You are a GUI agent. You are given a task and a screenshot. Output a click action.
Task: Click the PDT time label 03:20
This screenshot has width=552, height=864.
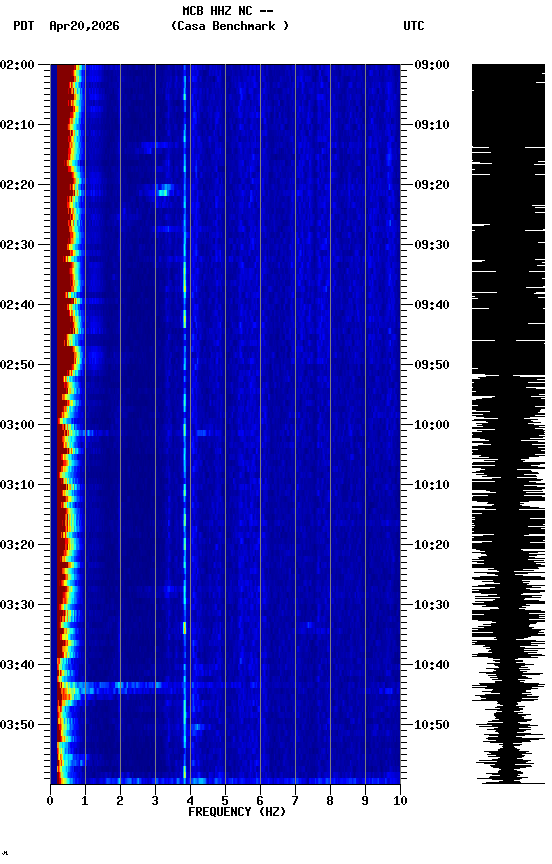click(17, 546)
